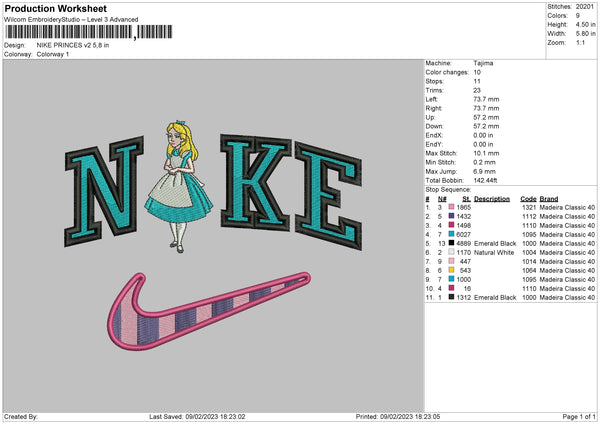Click the Stitches value 20201
Image resolution: width=600 pixels, height=424 pixels.
pos(585,7)
